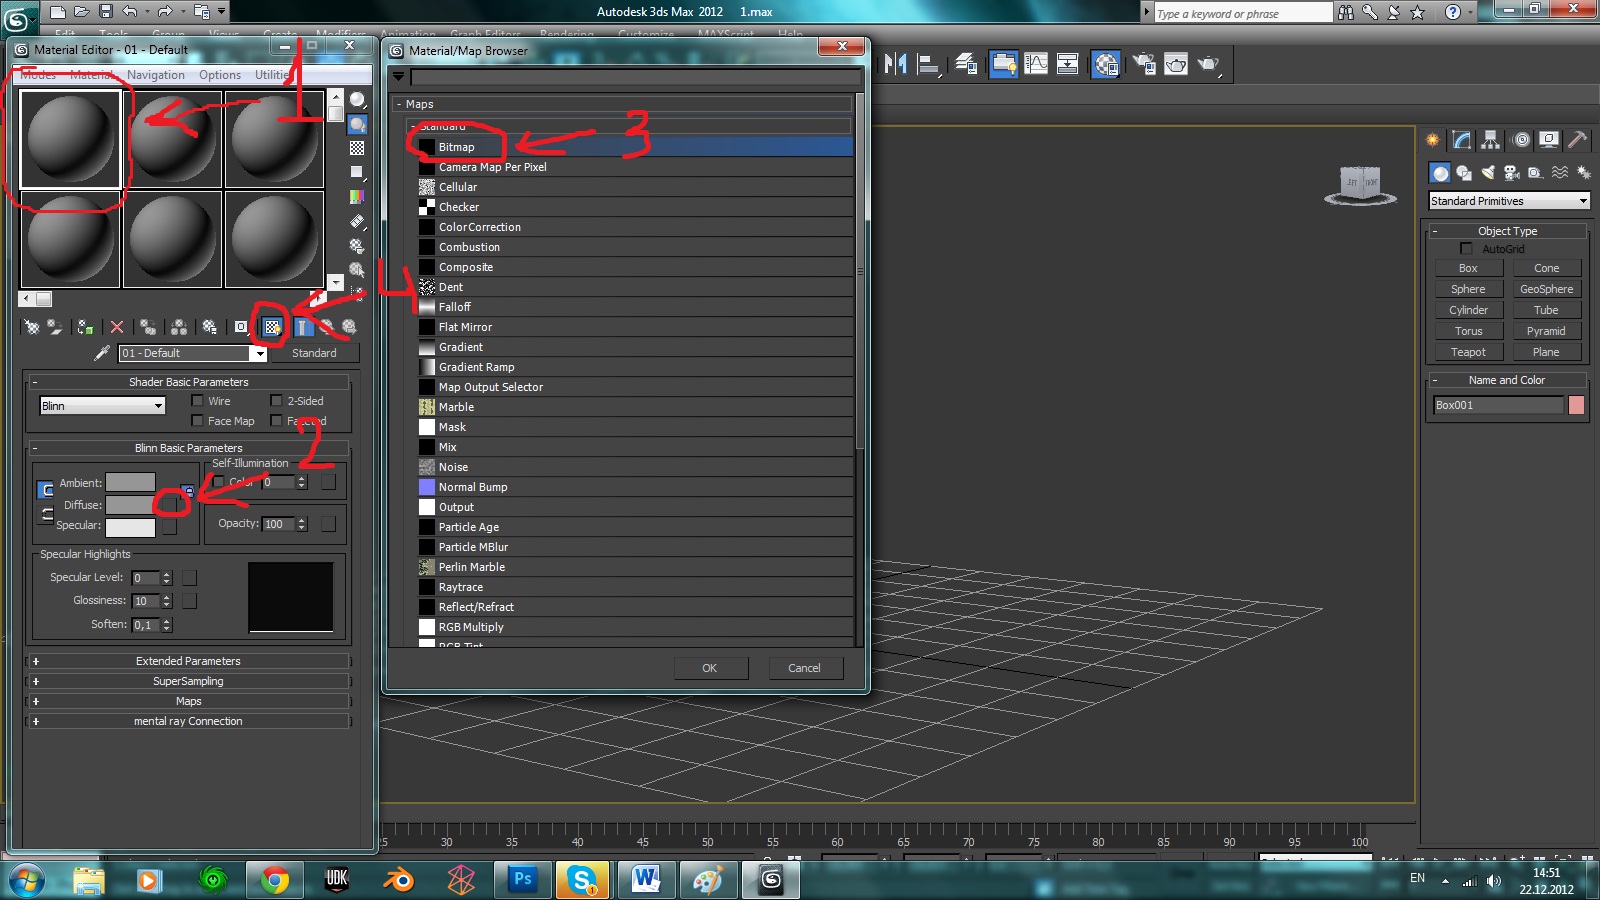Click Sample Type sphere icon in Material Editor
The image size is (1600, 900).
point(357,100)
